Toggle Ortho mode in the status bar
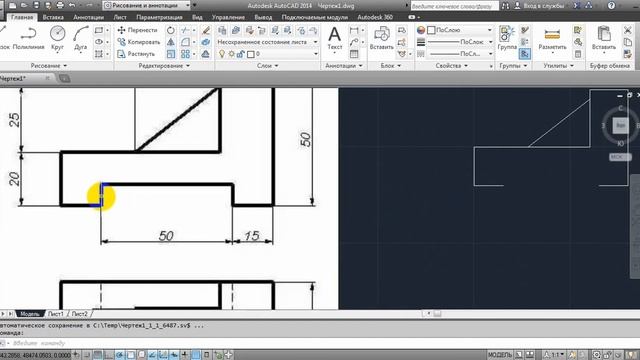 pos(109,355)
